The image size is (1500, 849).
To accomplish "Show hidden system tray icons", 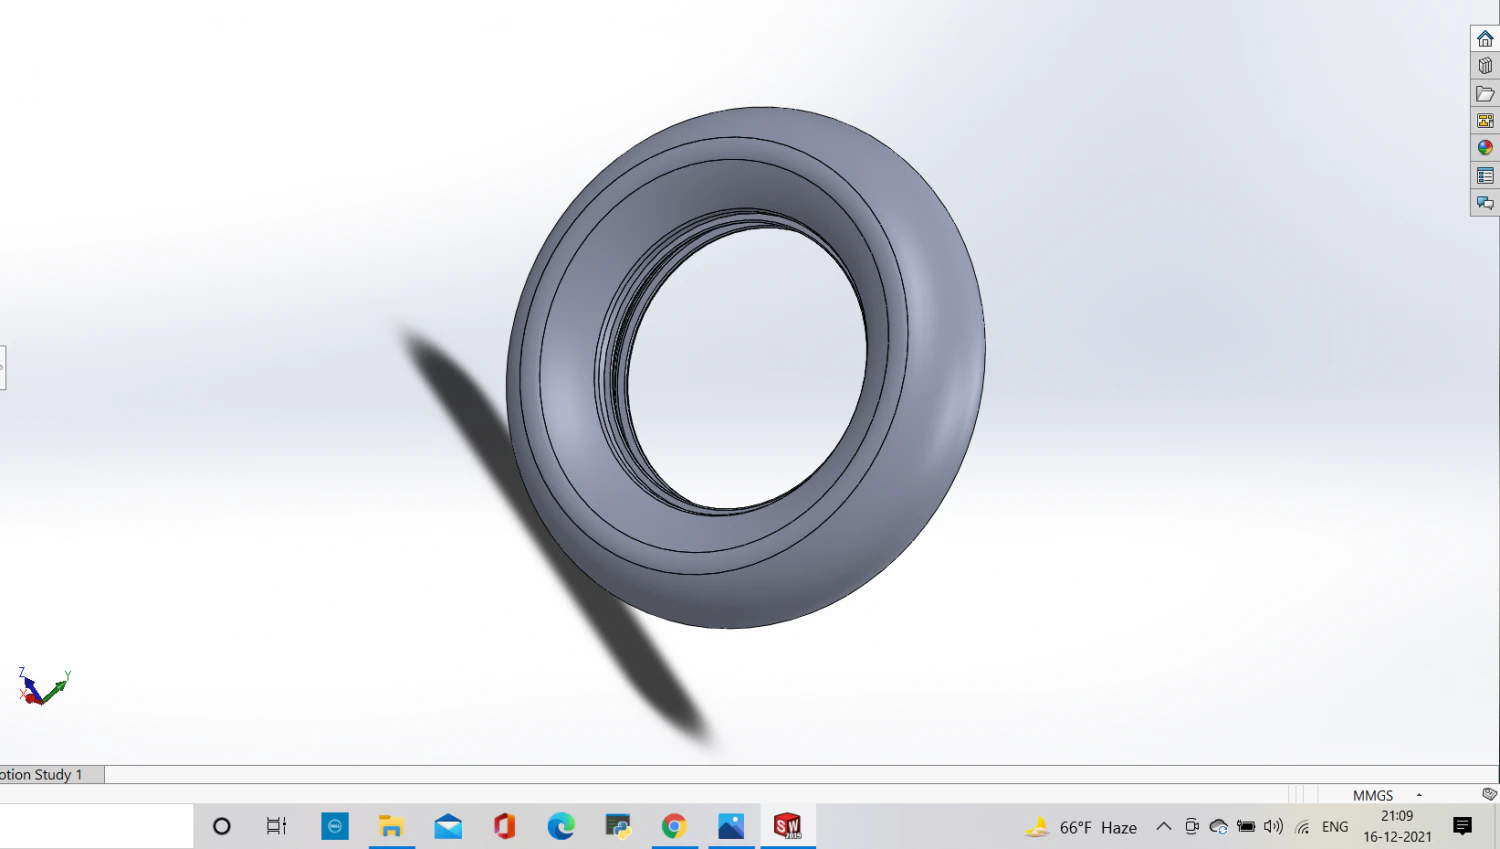I will coord(1163,827).
